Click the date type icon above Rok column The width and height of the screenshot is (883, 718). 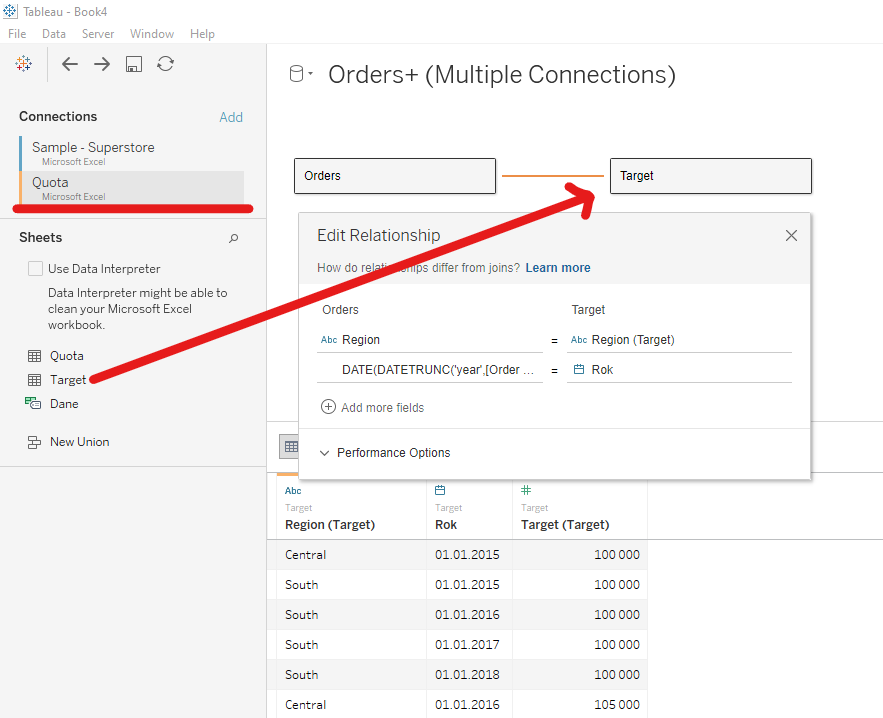coord(440,490)
